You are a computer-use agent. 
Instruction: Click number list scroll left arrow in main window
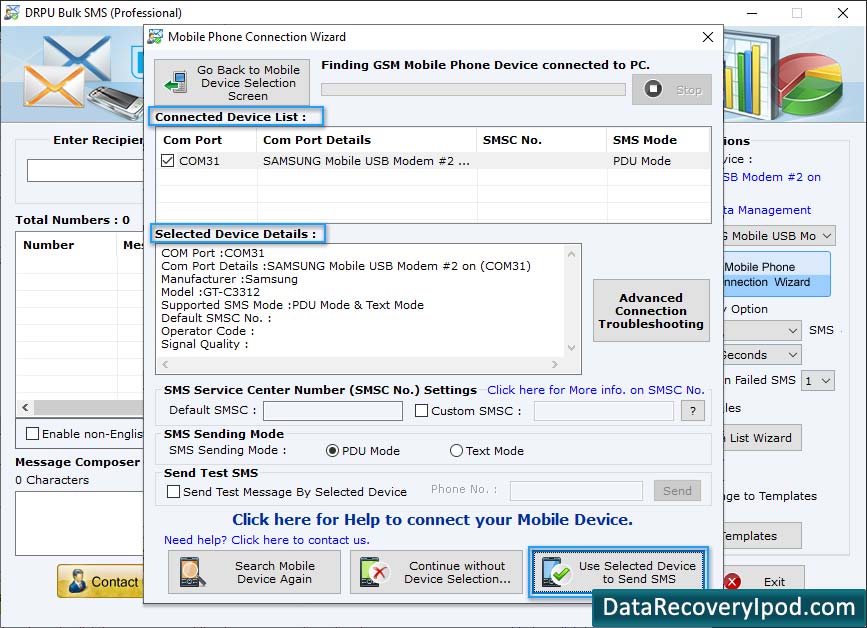pos(25,407)
